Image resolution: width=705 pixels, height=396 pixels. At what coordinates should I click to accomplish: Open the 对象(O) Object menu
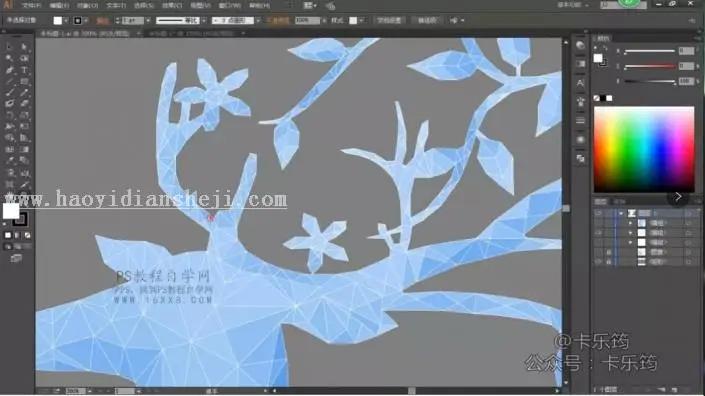[87, 6]
